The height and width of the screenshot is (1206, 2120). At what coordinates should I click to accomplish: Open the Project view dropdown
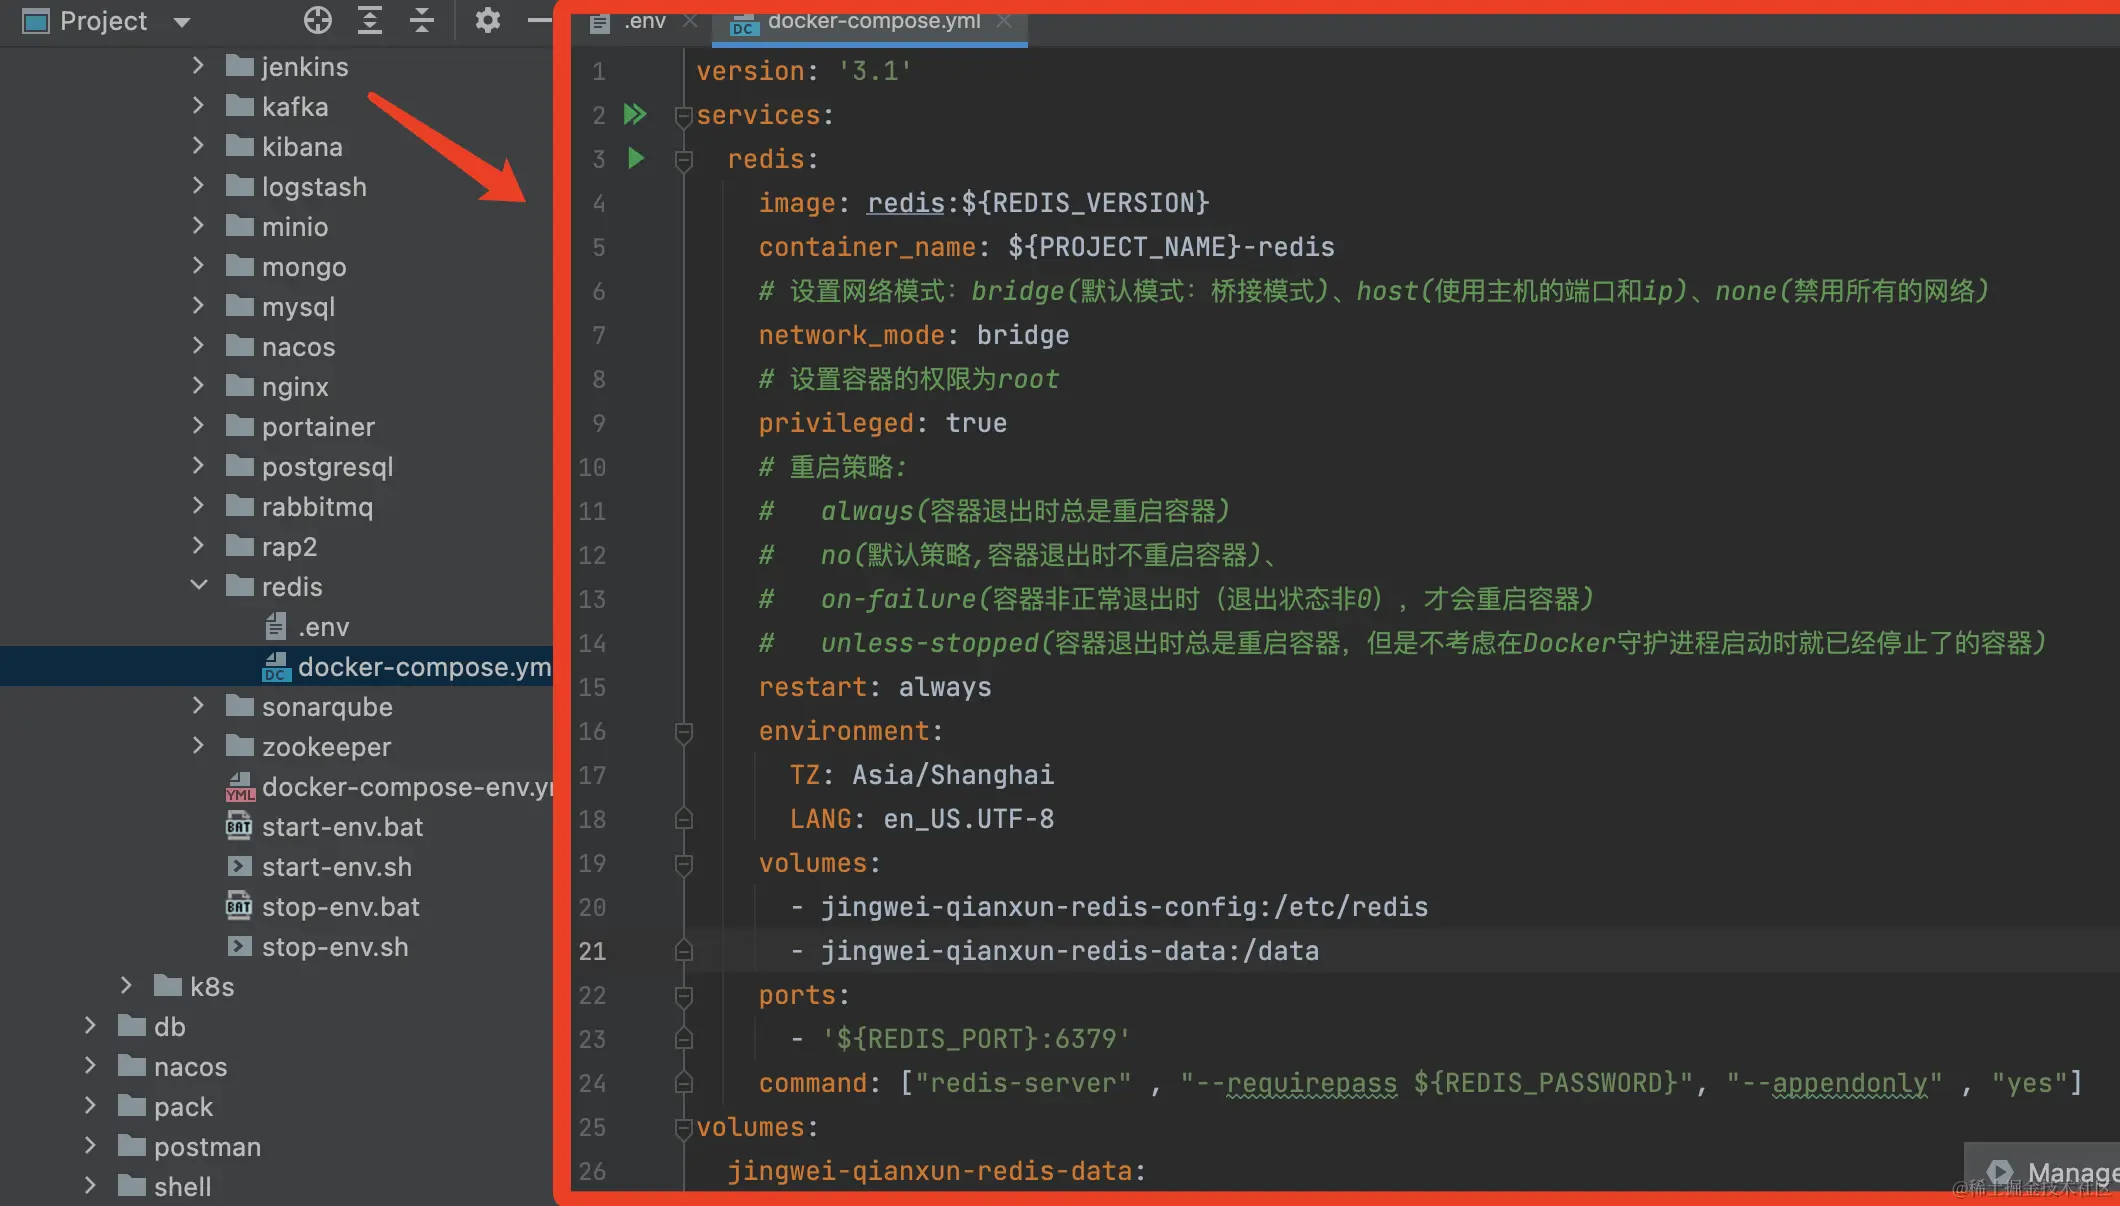[x=182, y=22]
